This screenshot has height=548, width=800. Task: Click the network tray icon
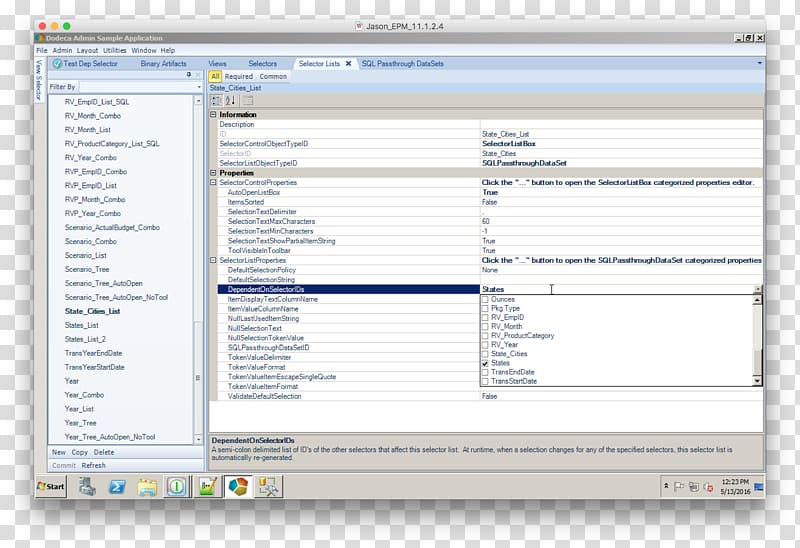(x=693, y=487)
